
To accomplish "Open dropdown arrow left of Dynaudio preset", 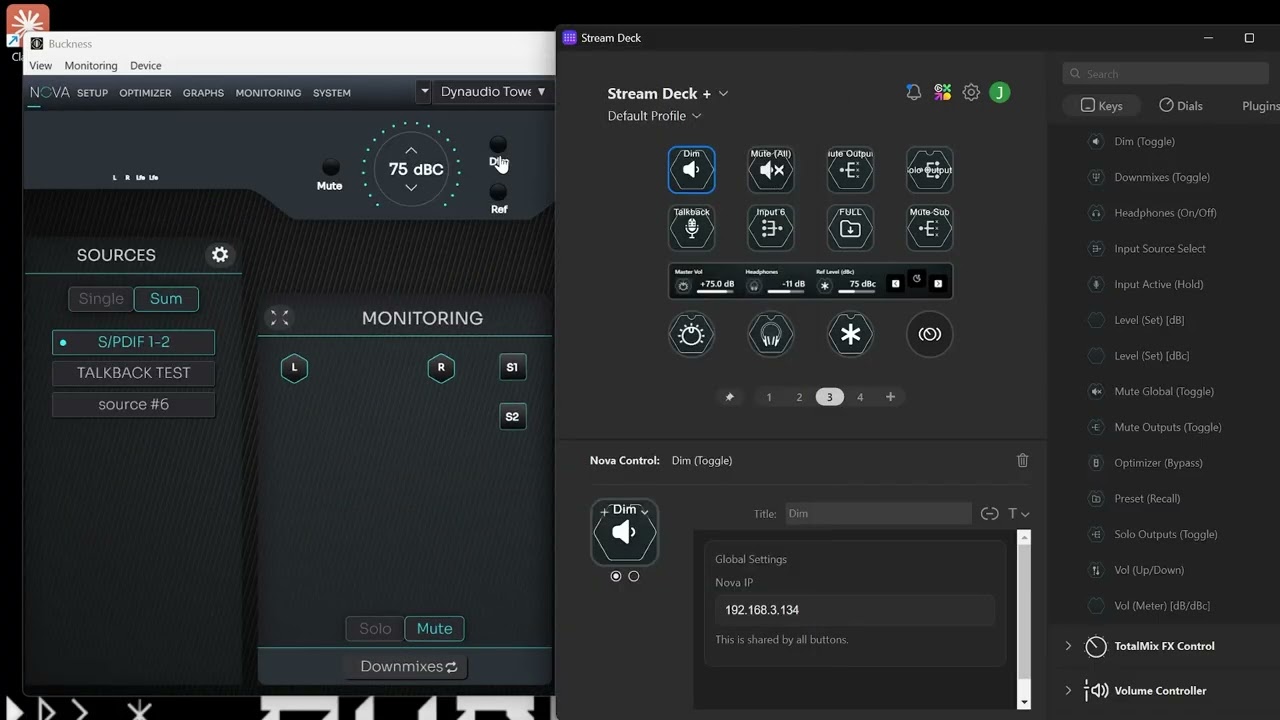I will [424, 91].
